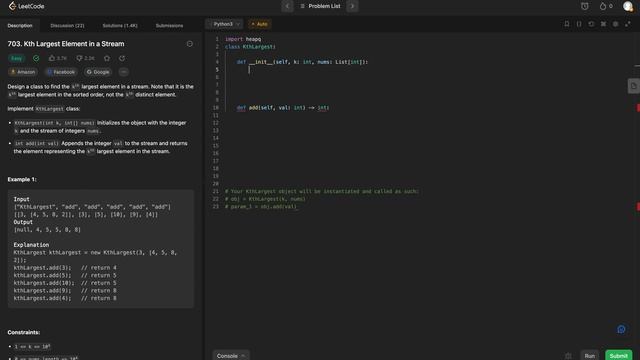Click the format code braces icon

579,24
